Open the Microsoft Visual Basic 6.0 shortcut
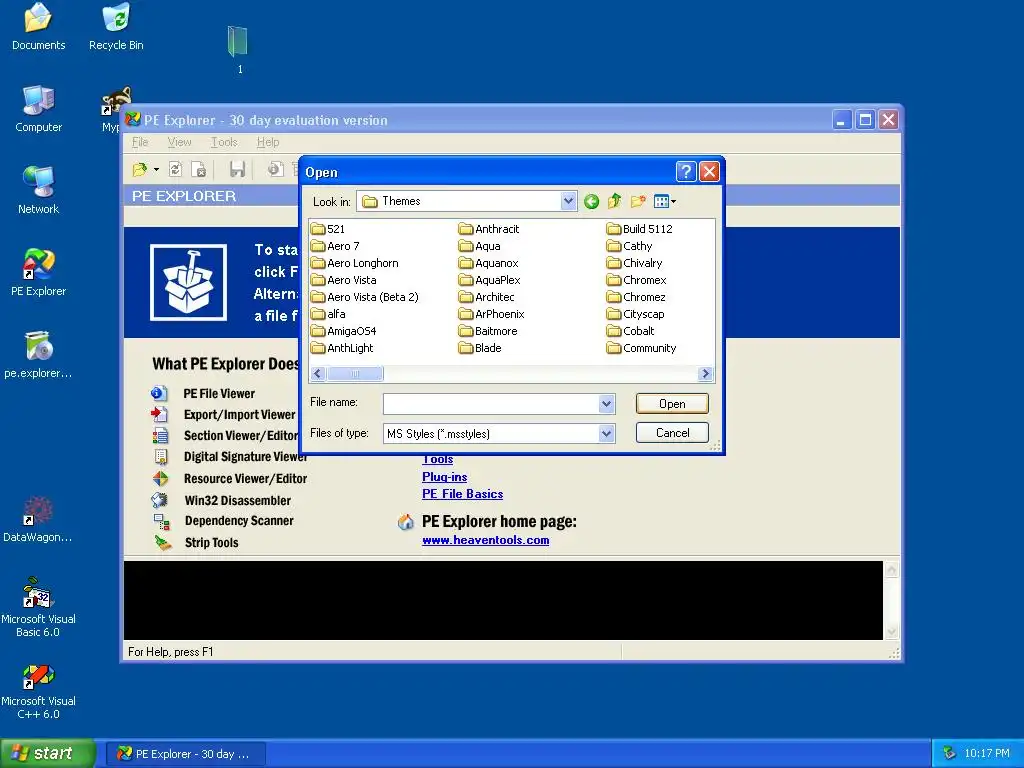Screen dimensions: 1024x768 click(x=39, y=607)
